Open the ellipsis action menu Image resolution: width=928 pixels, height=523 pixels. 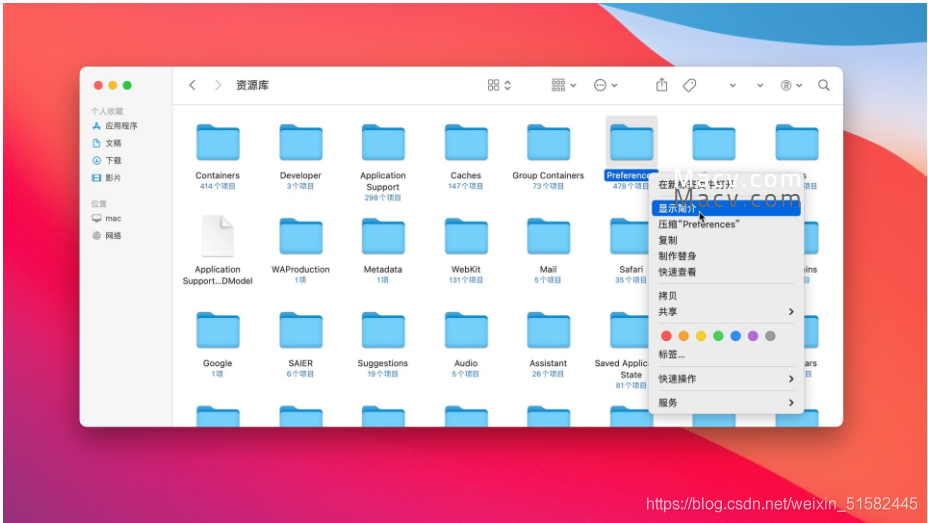coord(605,85)
